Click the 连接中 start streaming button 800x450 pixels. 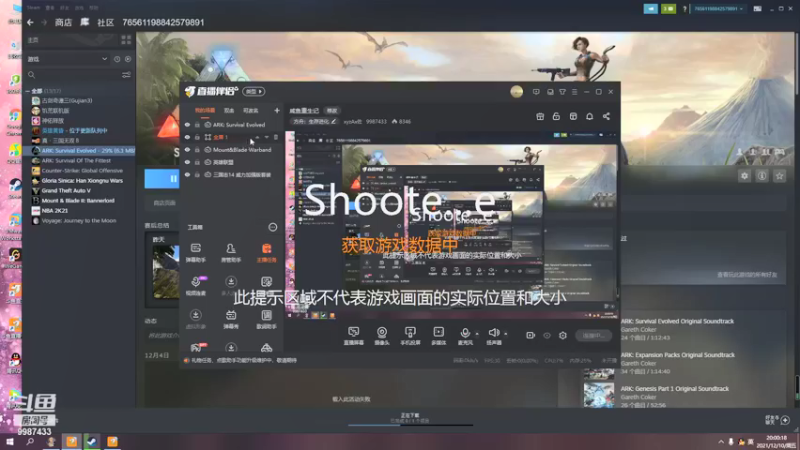point(593,335)
